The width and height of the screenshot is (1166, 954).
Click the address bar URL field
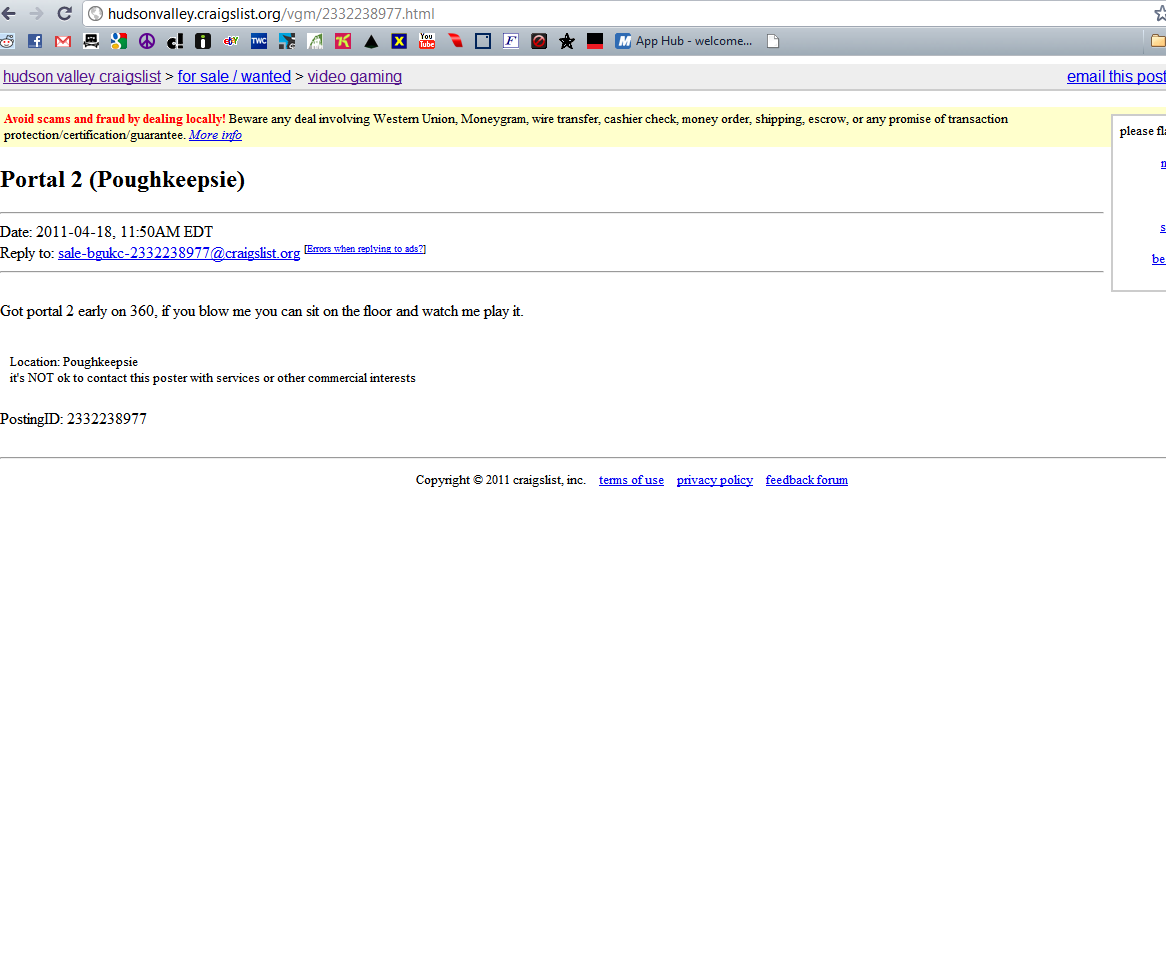coord(600,14)
